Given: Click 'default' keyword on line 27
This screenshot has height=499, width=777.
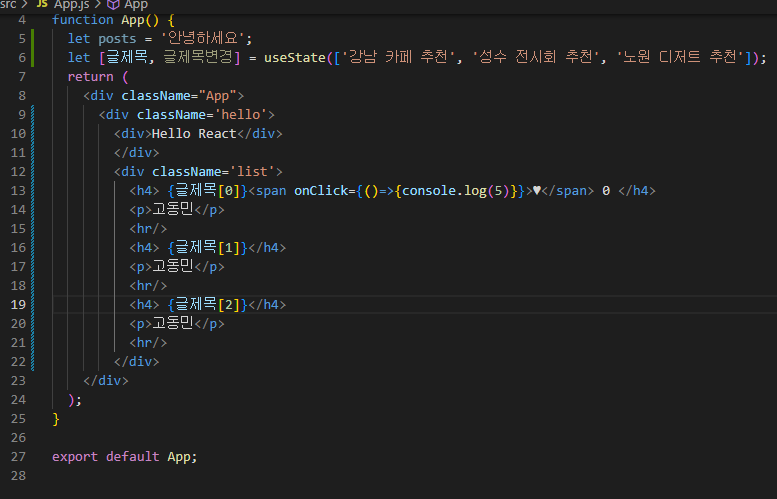Looking at the screenshot, I should [x=132, y=456].
